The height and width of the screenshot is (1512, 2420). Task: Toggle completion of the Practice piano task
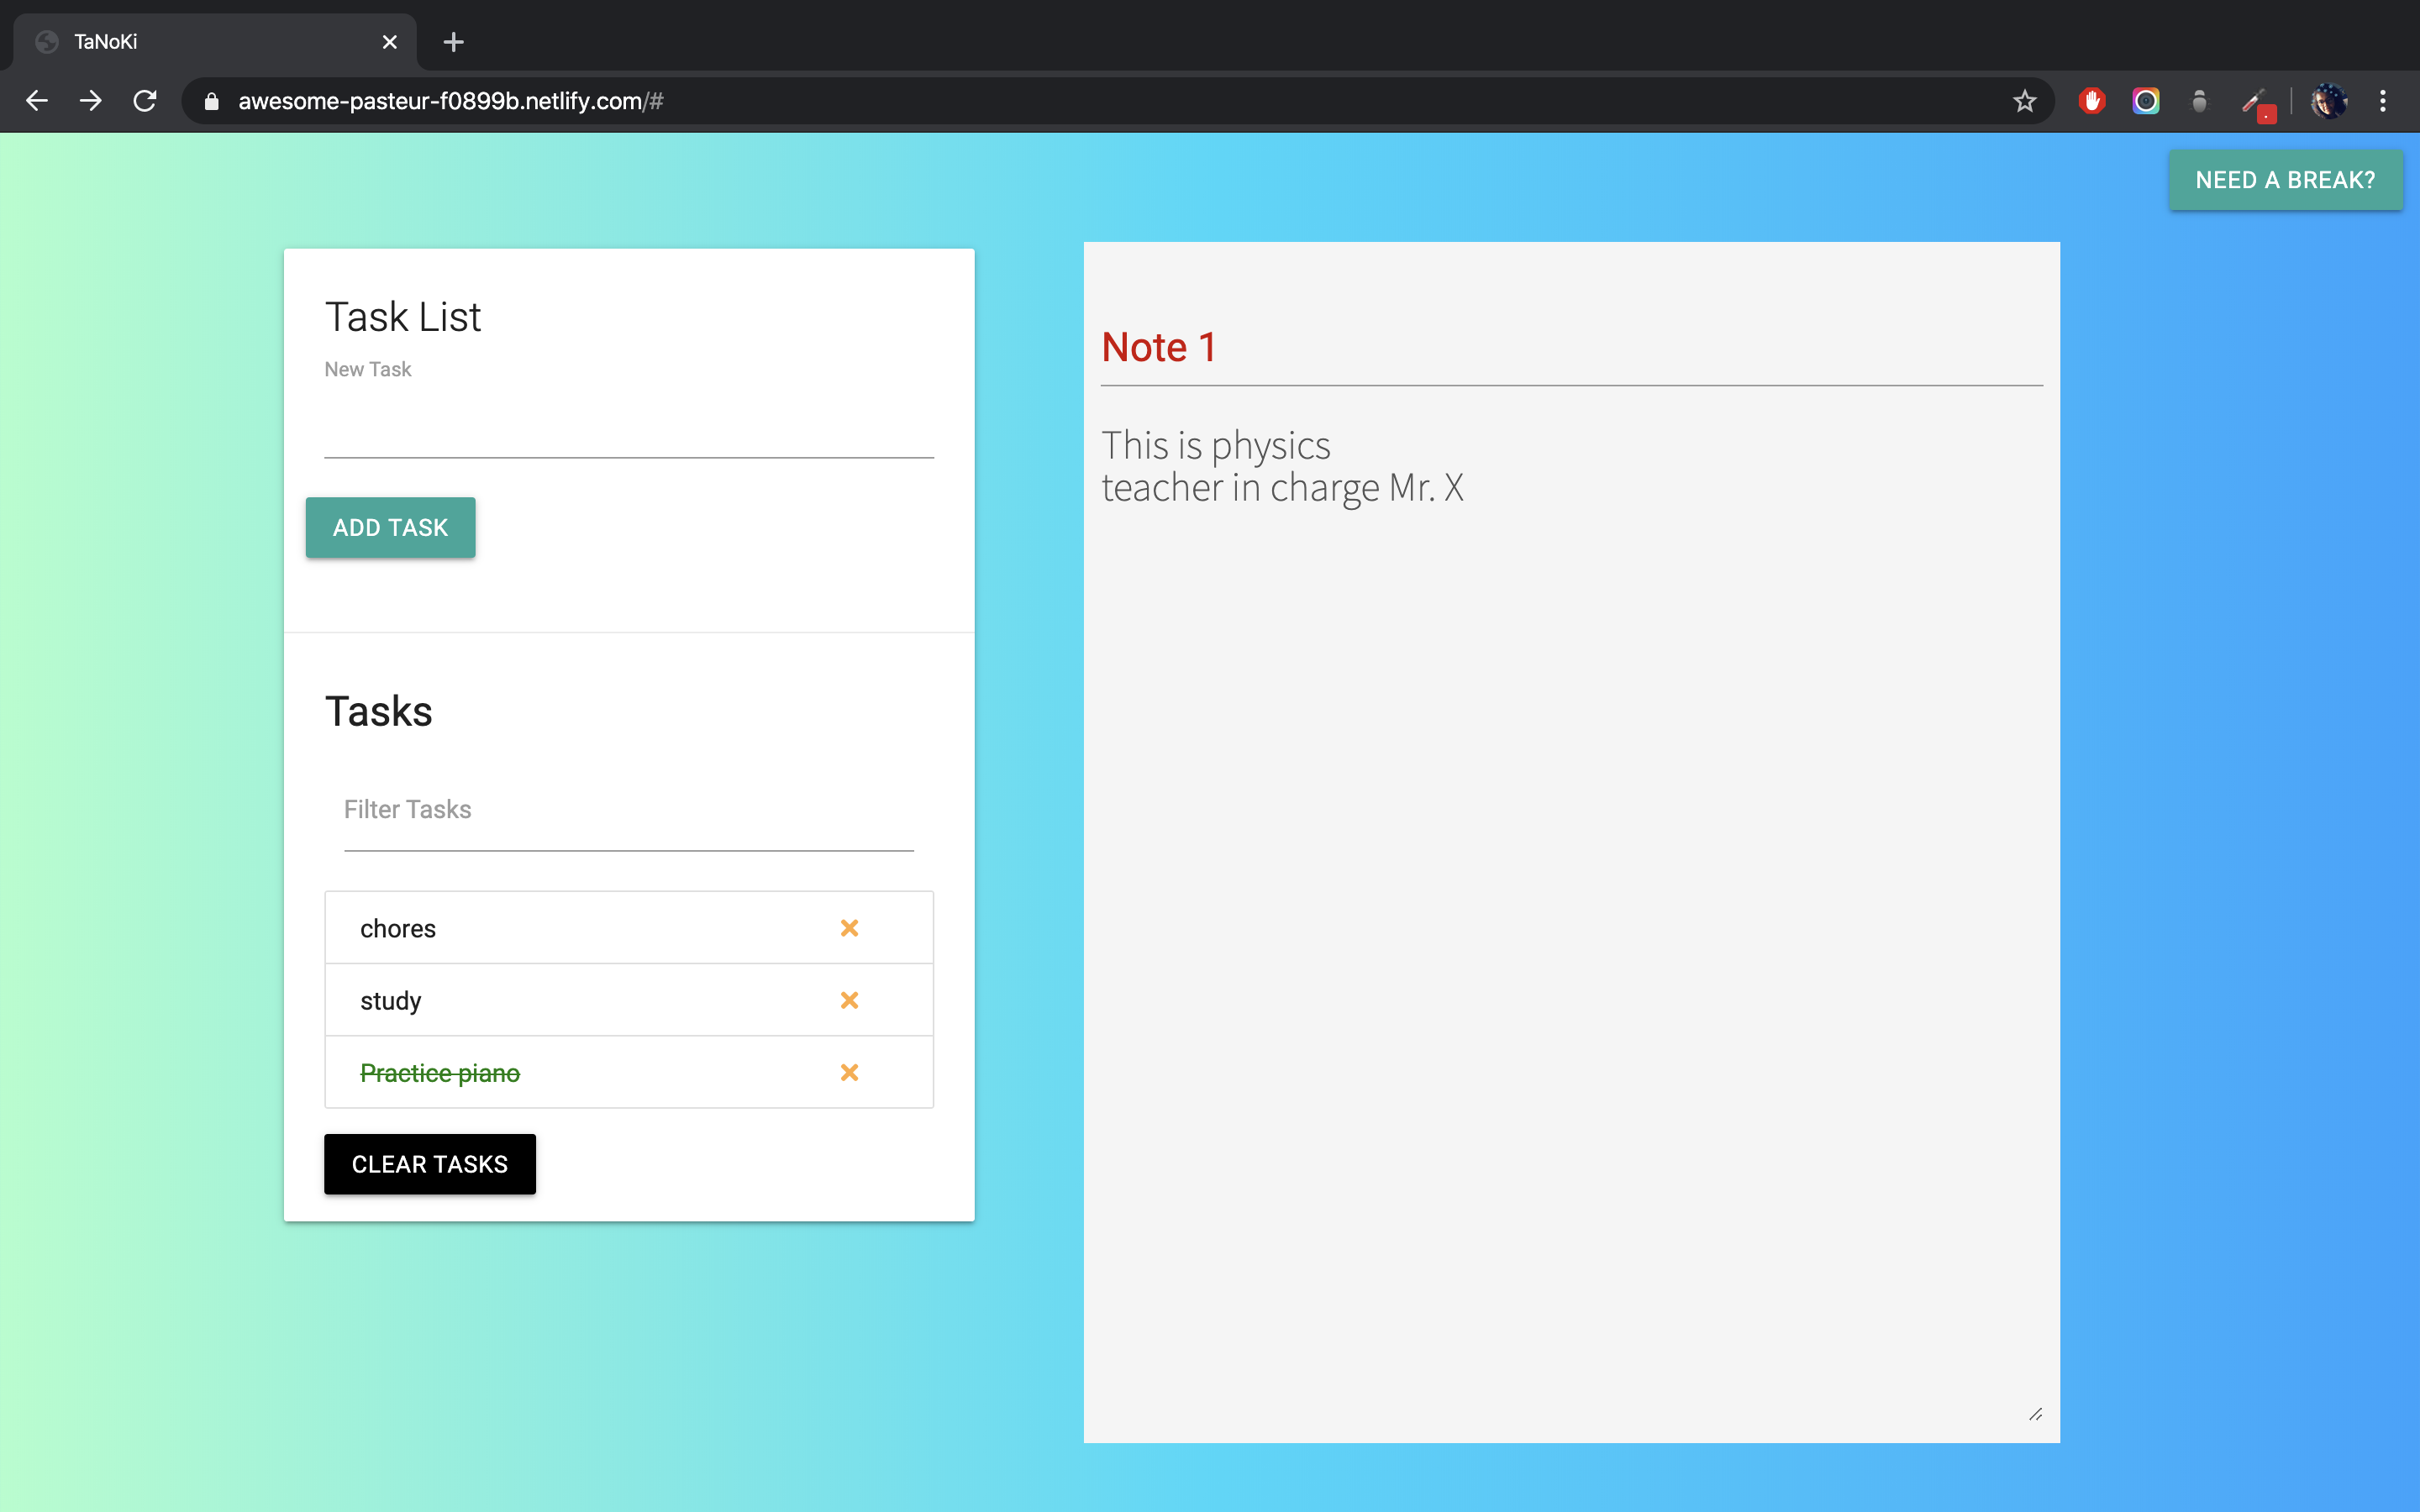coord(440,1073)
